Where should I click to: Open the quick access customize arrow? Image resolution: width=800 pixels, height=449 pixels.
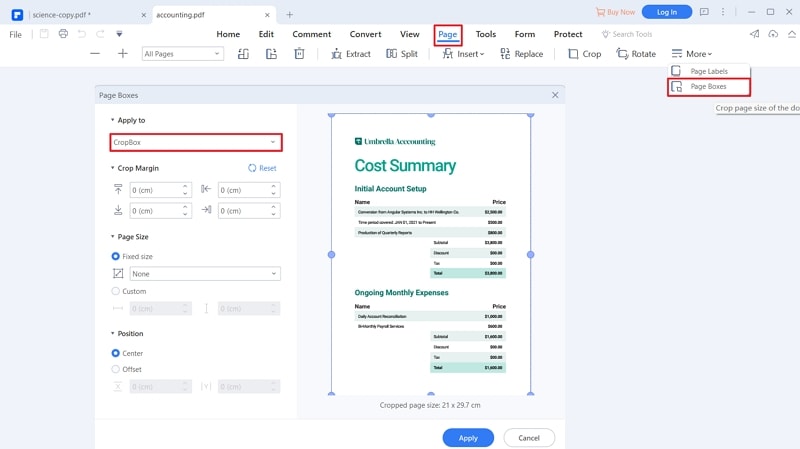119,34
